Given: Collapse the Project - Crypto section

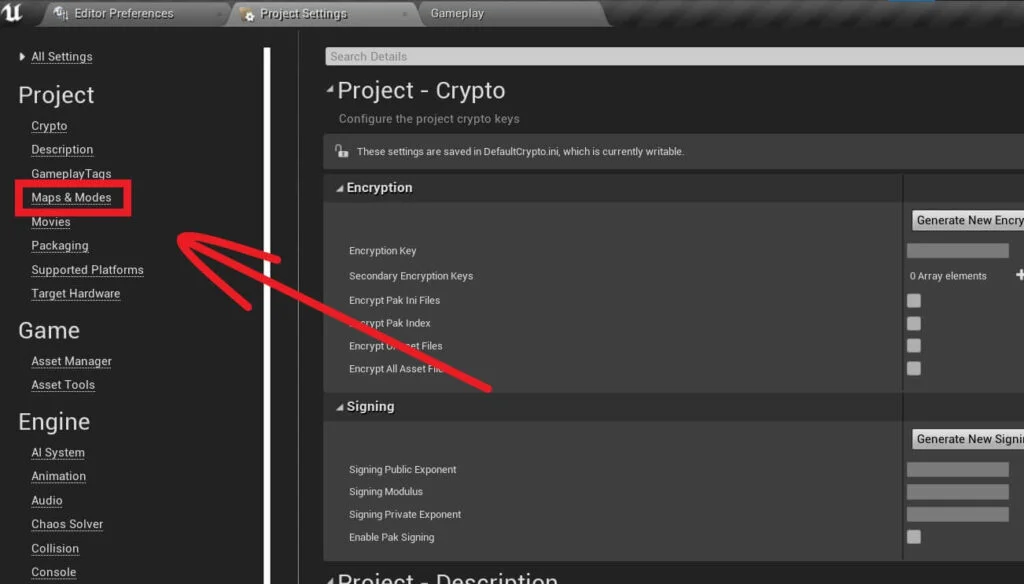Looking at the screenshot, I should (330, 89).
